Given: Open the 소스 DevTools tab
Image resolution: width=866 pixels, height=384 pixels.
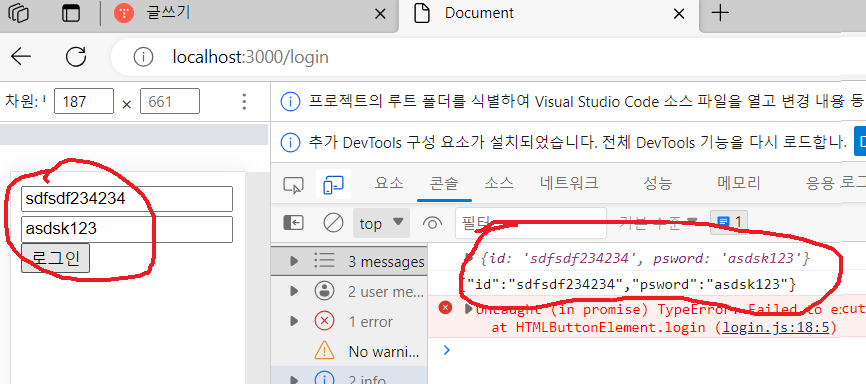Looking at the screenshot, I should (x=499, y=183).
